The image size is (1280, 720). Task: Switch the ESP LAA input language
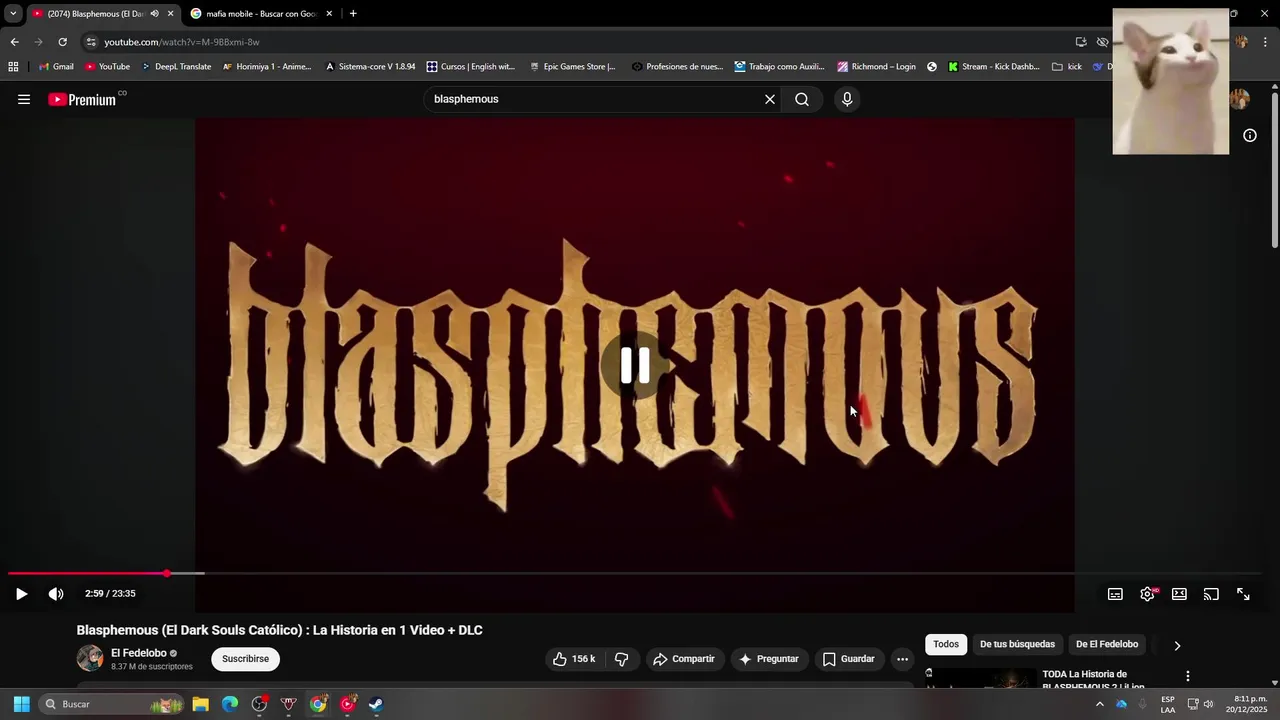[x=1168, y=704]
